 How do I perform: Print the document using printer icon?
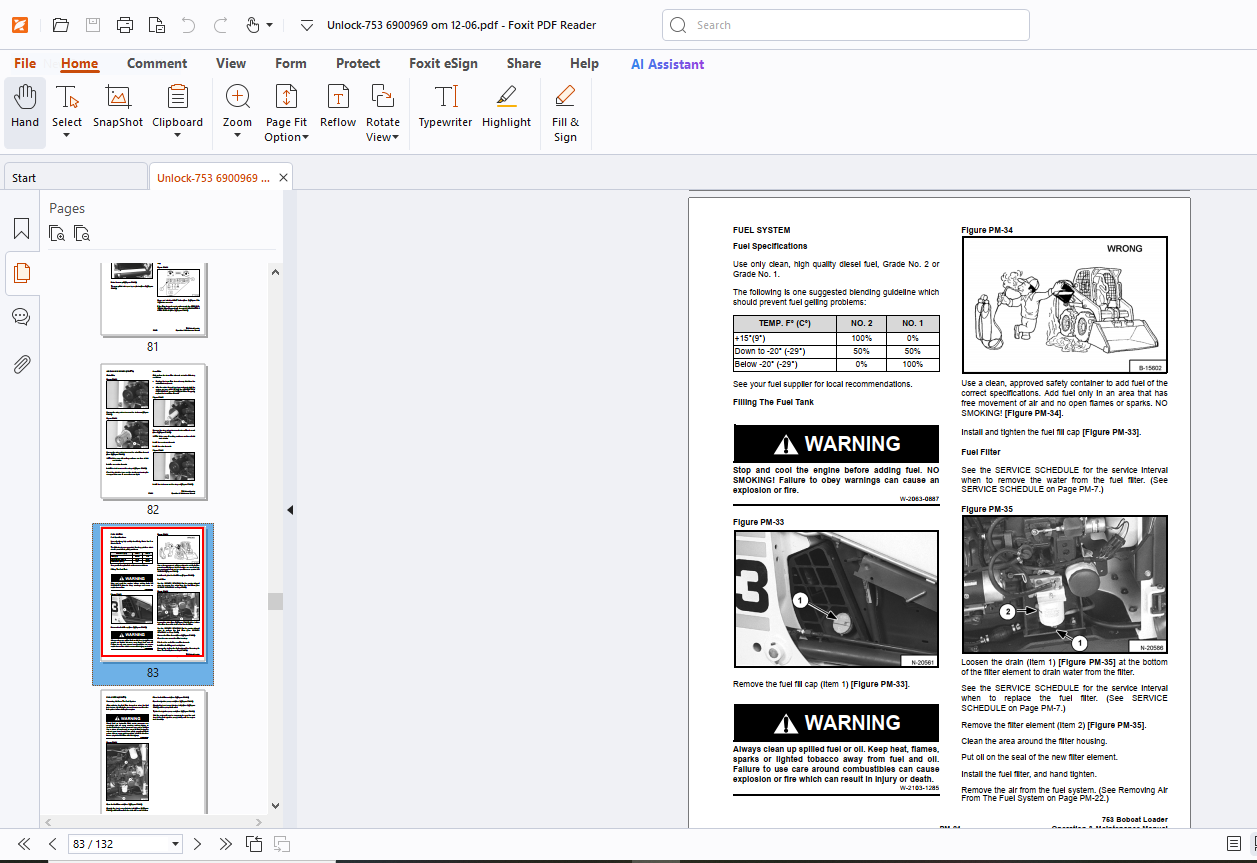[x=124, y=25]
